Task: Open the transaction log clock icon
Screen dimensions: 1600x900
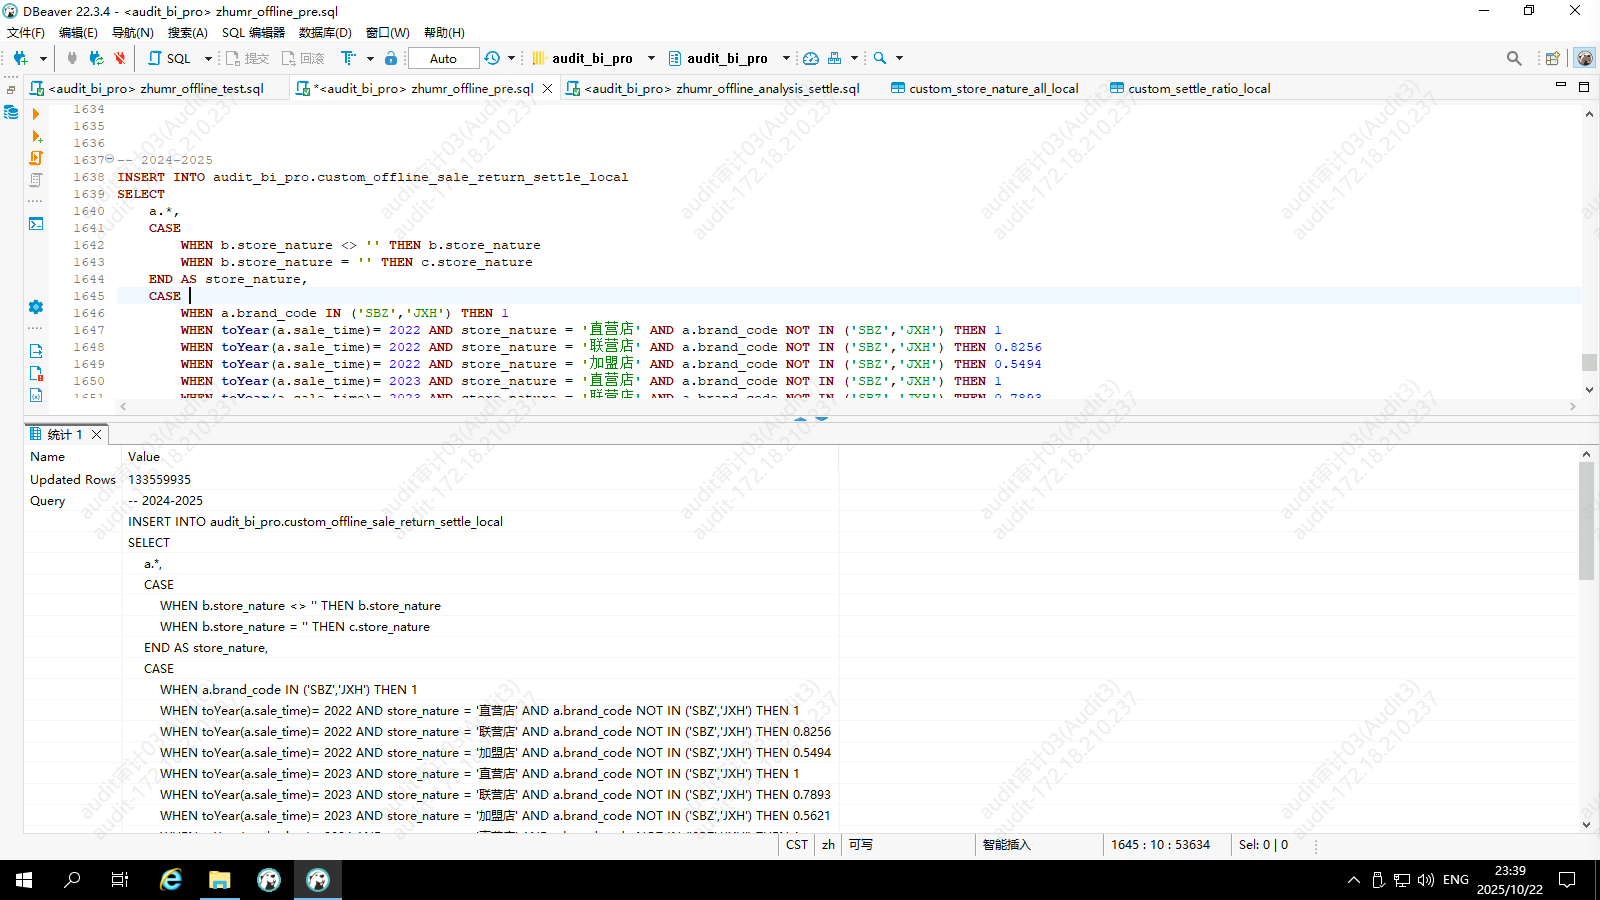Action: coord(492,58)
